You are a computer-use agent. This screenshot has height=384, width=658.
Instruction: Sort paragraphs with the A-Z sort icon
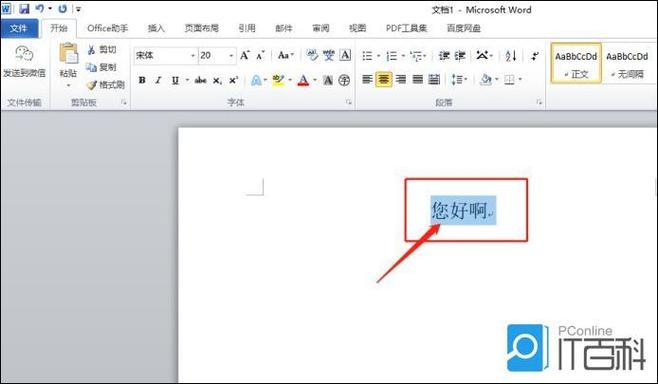(x=511, y=55)
